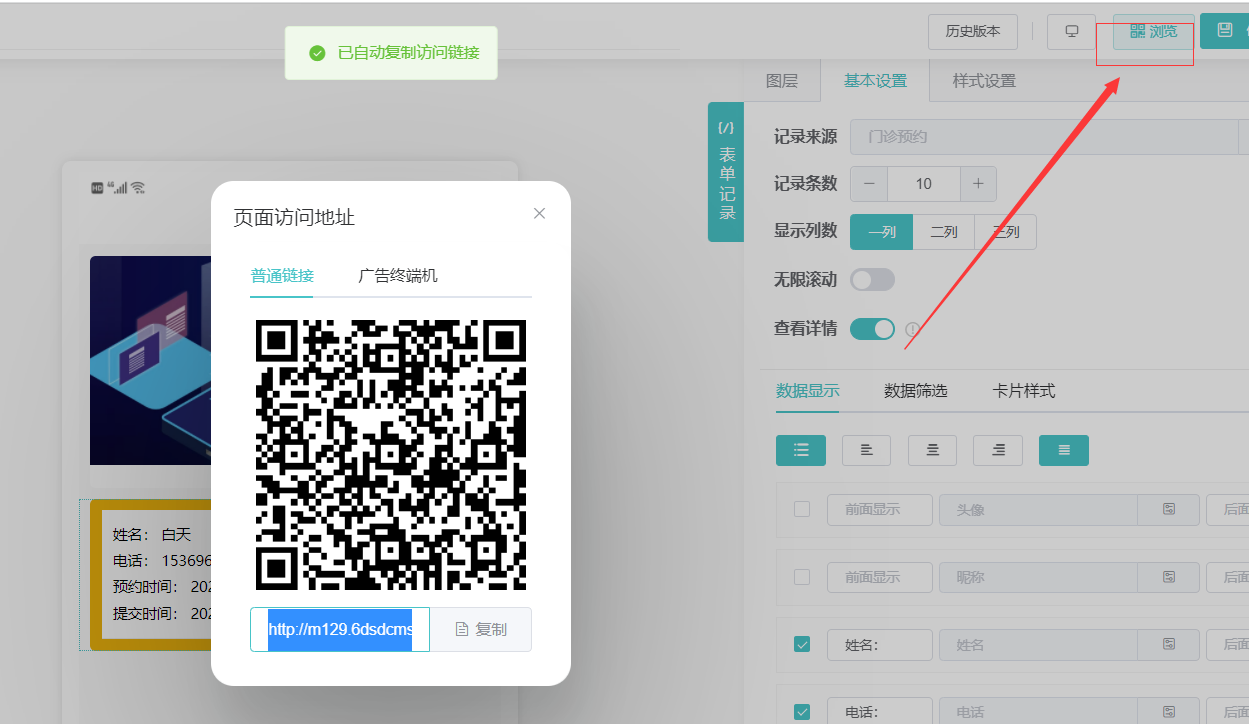Image resolution: width=1249 pixels, height=724 pixels.
Task: Choose the align right icon
Action: tap(998, 450)
